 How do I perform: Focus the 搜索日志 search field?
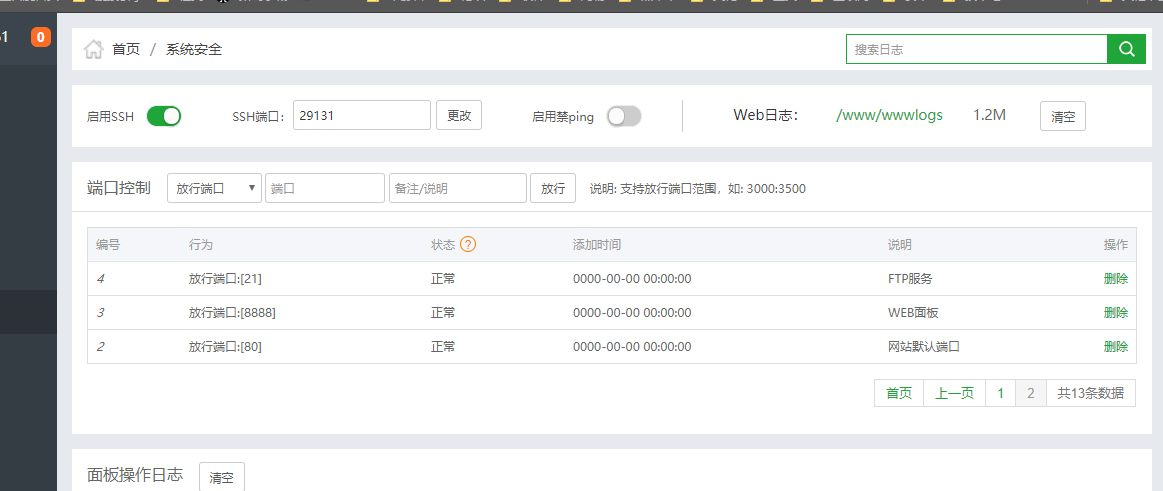point(976,50)
